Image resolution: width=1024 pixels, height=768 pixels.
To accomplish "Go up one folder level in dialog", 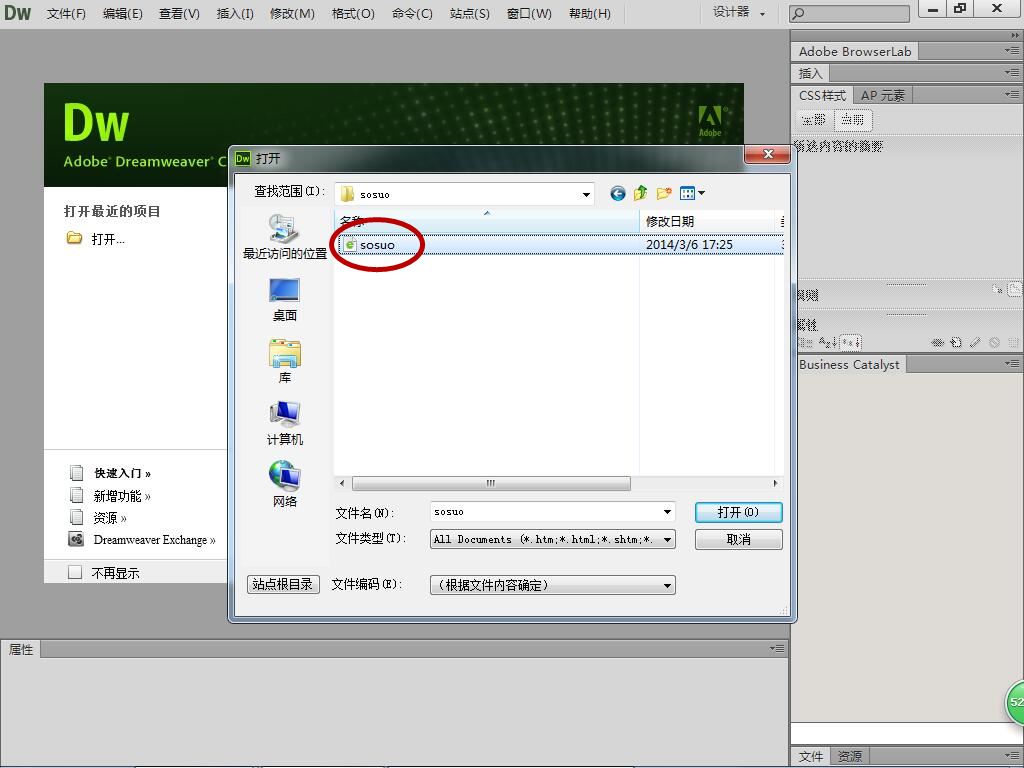I will (x=641, y=193).
